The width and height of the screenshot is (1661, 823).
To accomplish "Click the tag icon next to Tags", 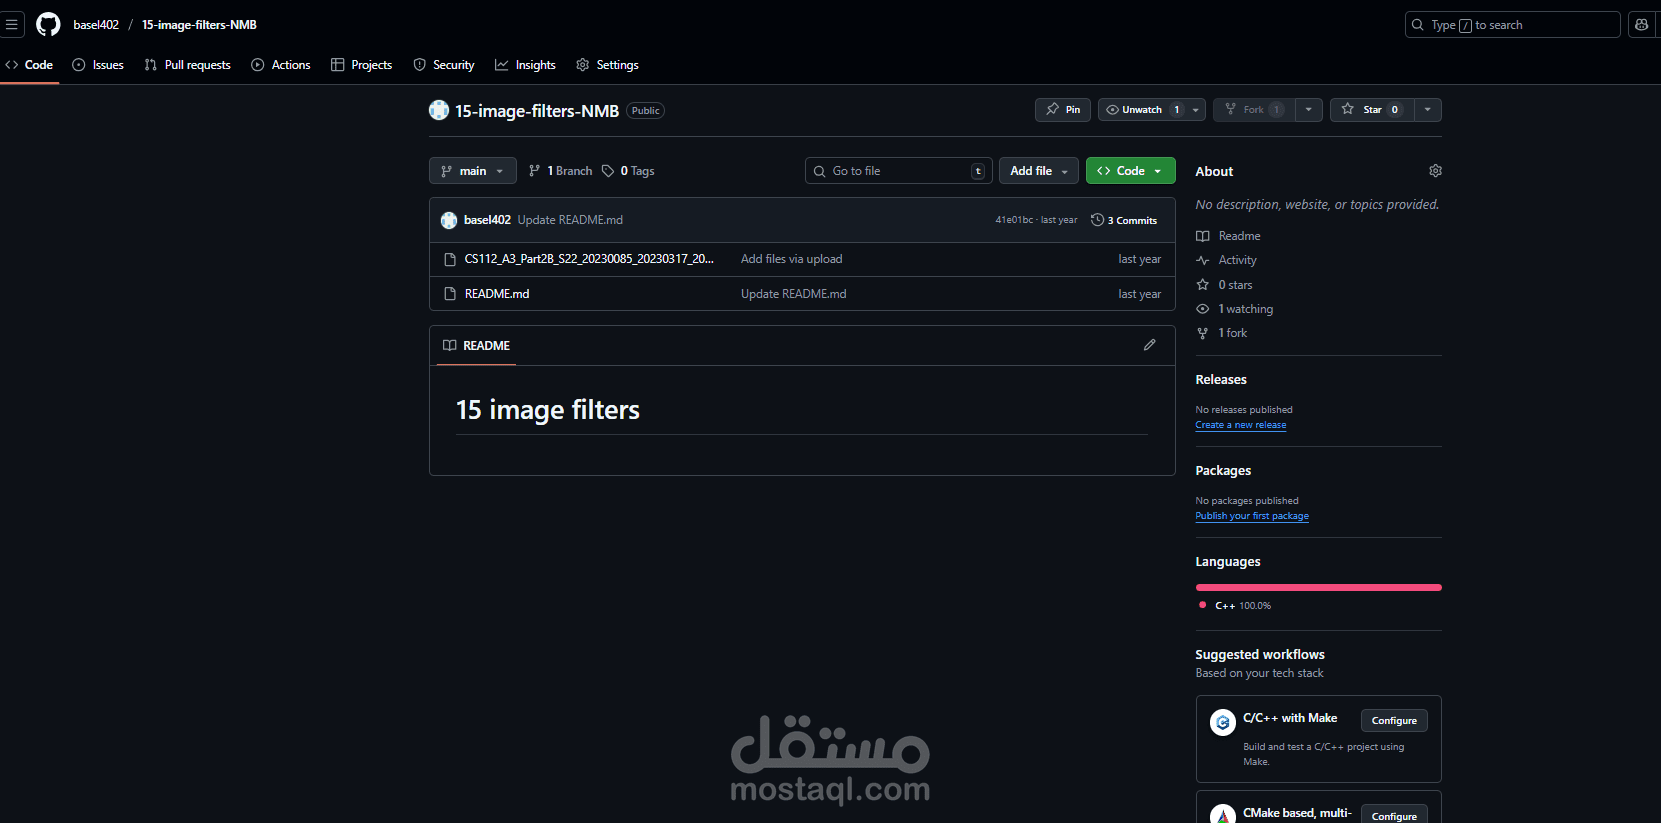I will point(608,171).
